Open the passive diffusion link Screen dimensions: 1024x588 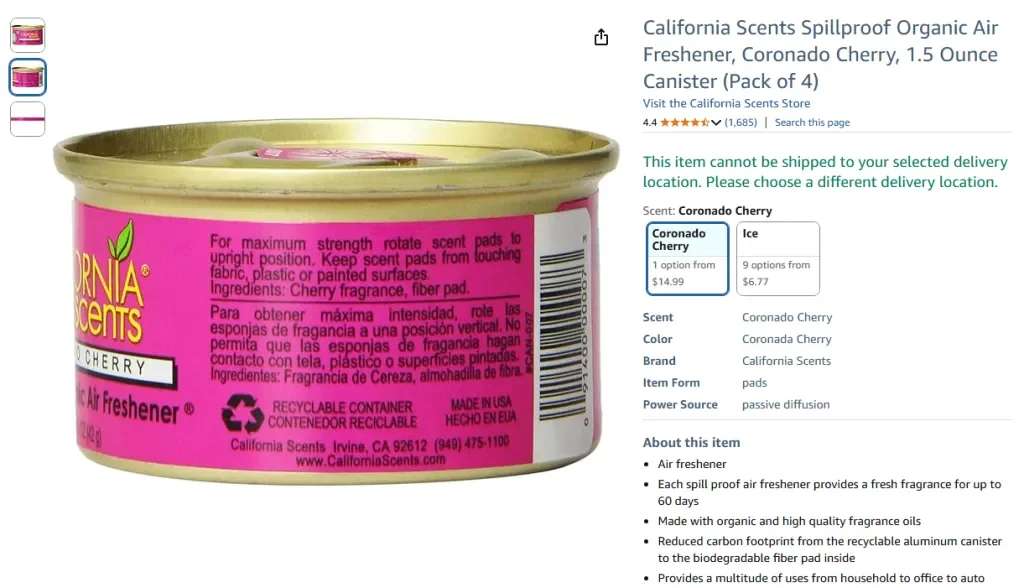785,404
